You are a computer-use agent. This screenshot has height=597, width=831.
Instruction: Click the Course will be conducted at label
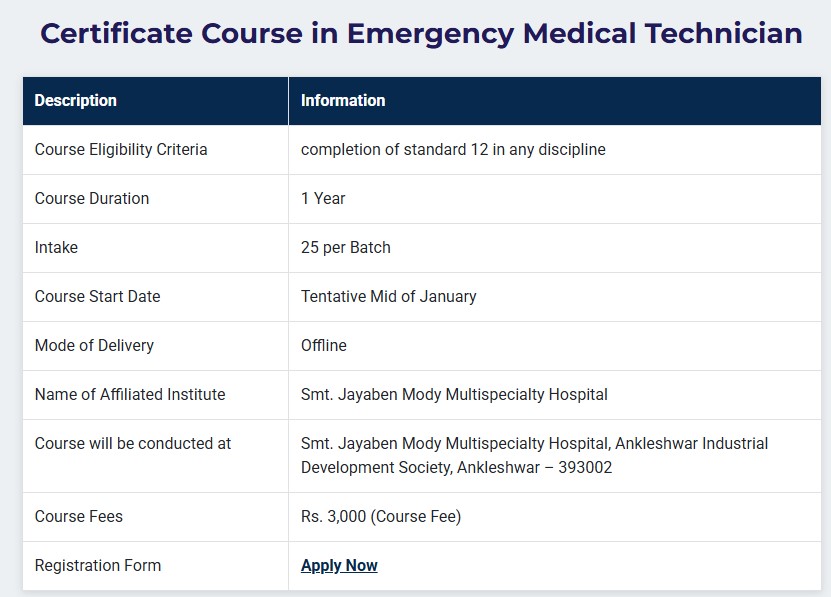click(x=133, y=443)
